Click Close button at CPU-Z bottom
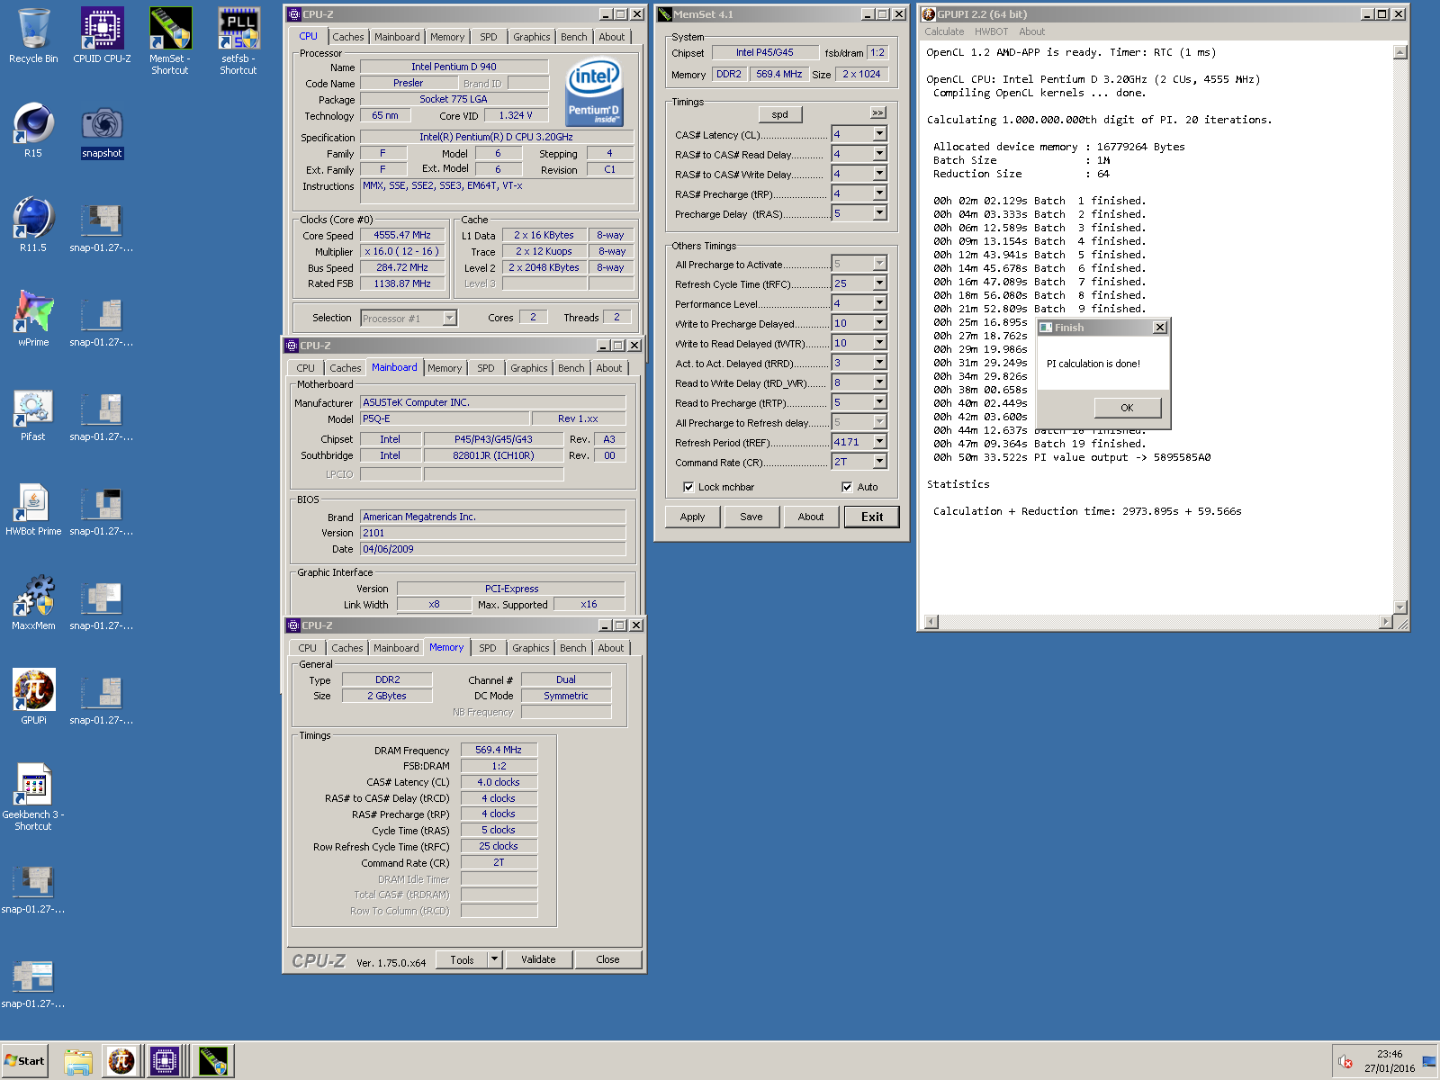 point(607,959)
